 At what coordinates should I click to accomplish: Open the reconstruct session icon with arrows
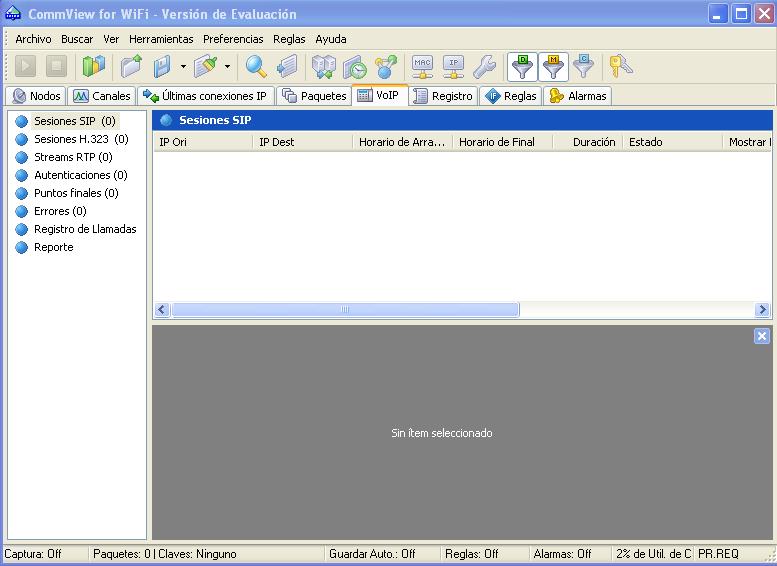[x=324, y=66]
